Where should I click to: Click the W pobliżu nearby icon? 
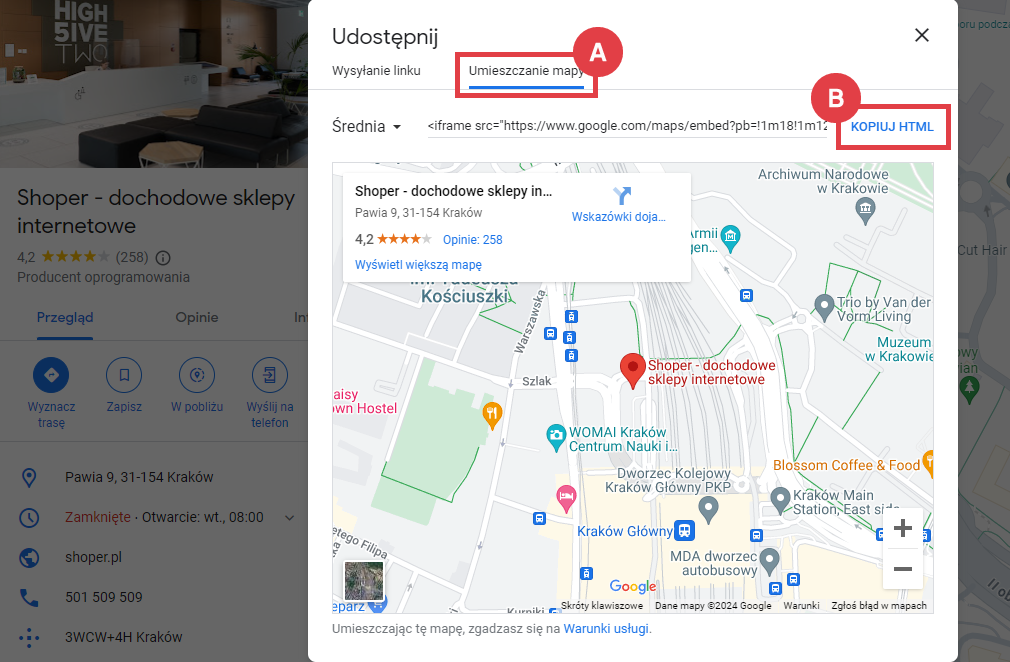(196, 375)
